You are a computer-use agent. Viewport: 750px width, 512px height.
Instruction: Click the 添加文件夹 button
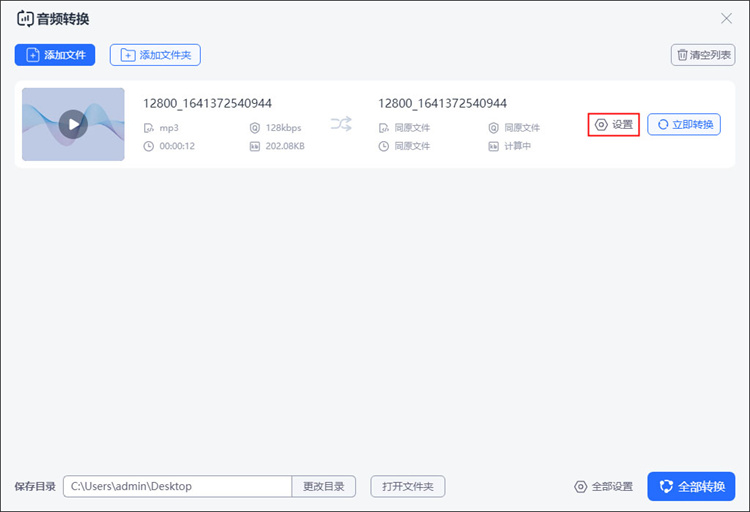coord(155,55)
